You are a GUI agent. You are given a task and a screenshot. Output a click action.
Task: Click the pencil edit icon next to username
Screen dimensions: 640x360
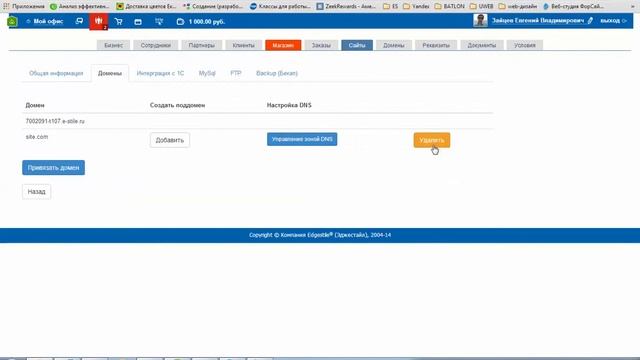590,20
